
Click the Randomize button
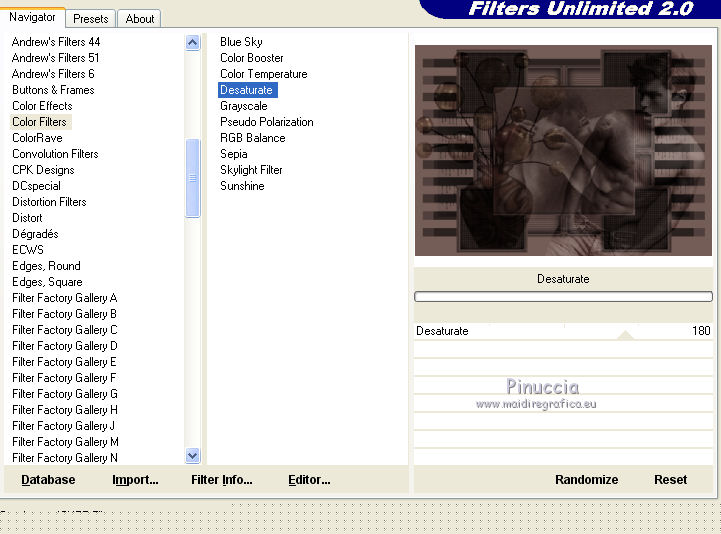[x=586, y=480]
